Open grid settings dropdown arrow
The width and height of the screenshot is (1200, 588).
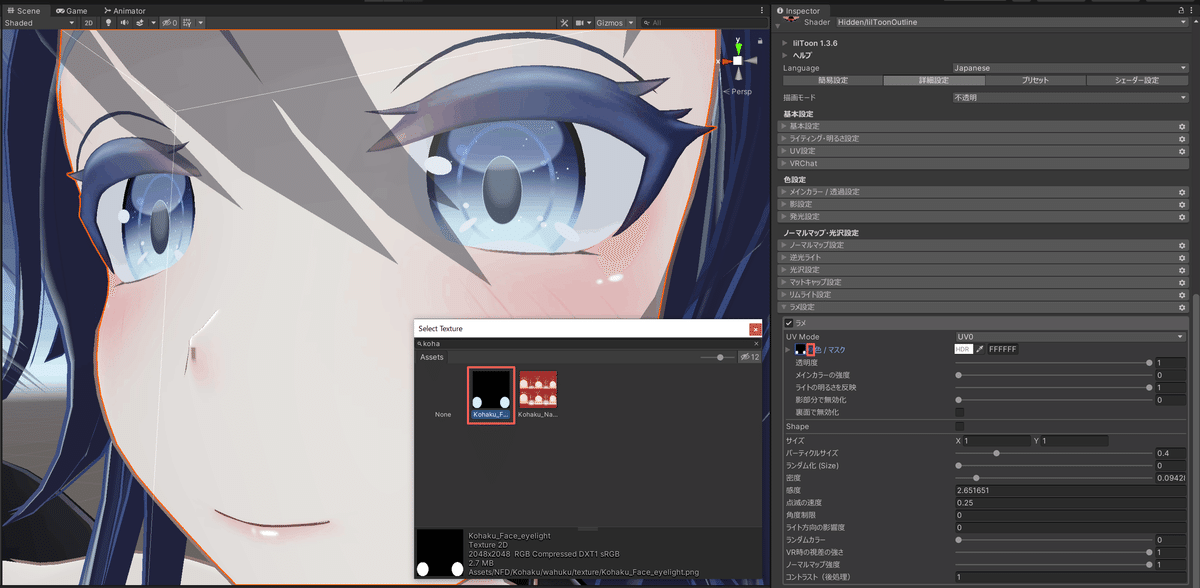tap(200, 22)
